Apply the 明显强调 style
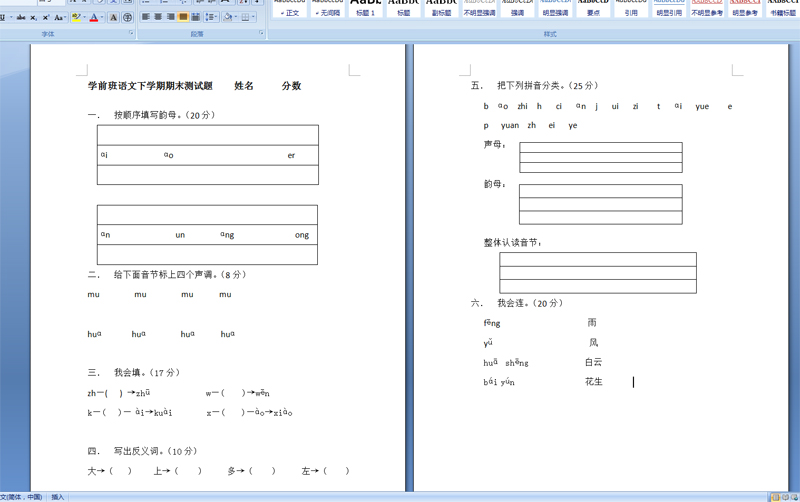The image size is (800, 502). click(555, 9)
